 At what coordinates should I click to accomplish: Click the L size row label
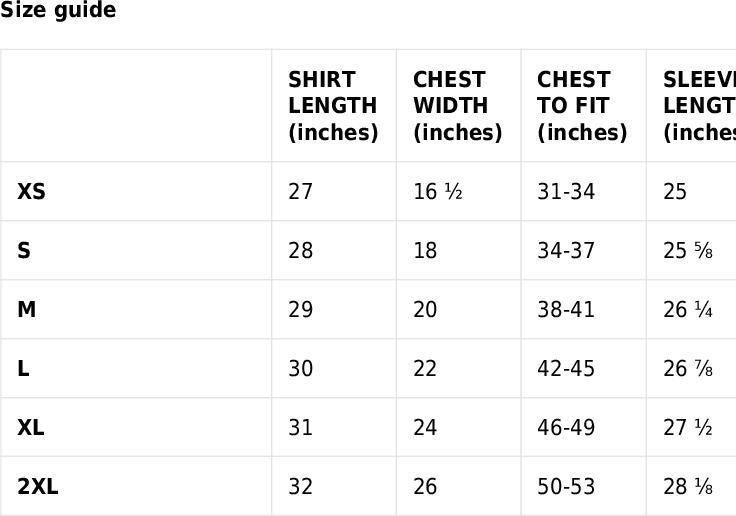[23, 368]
